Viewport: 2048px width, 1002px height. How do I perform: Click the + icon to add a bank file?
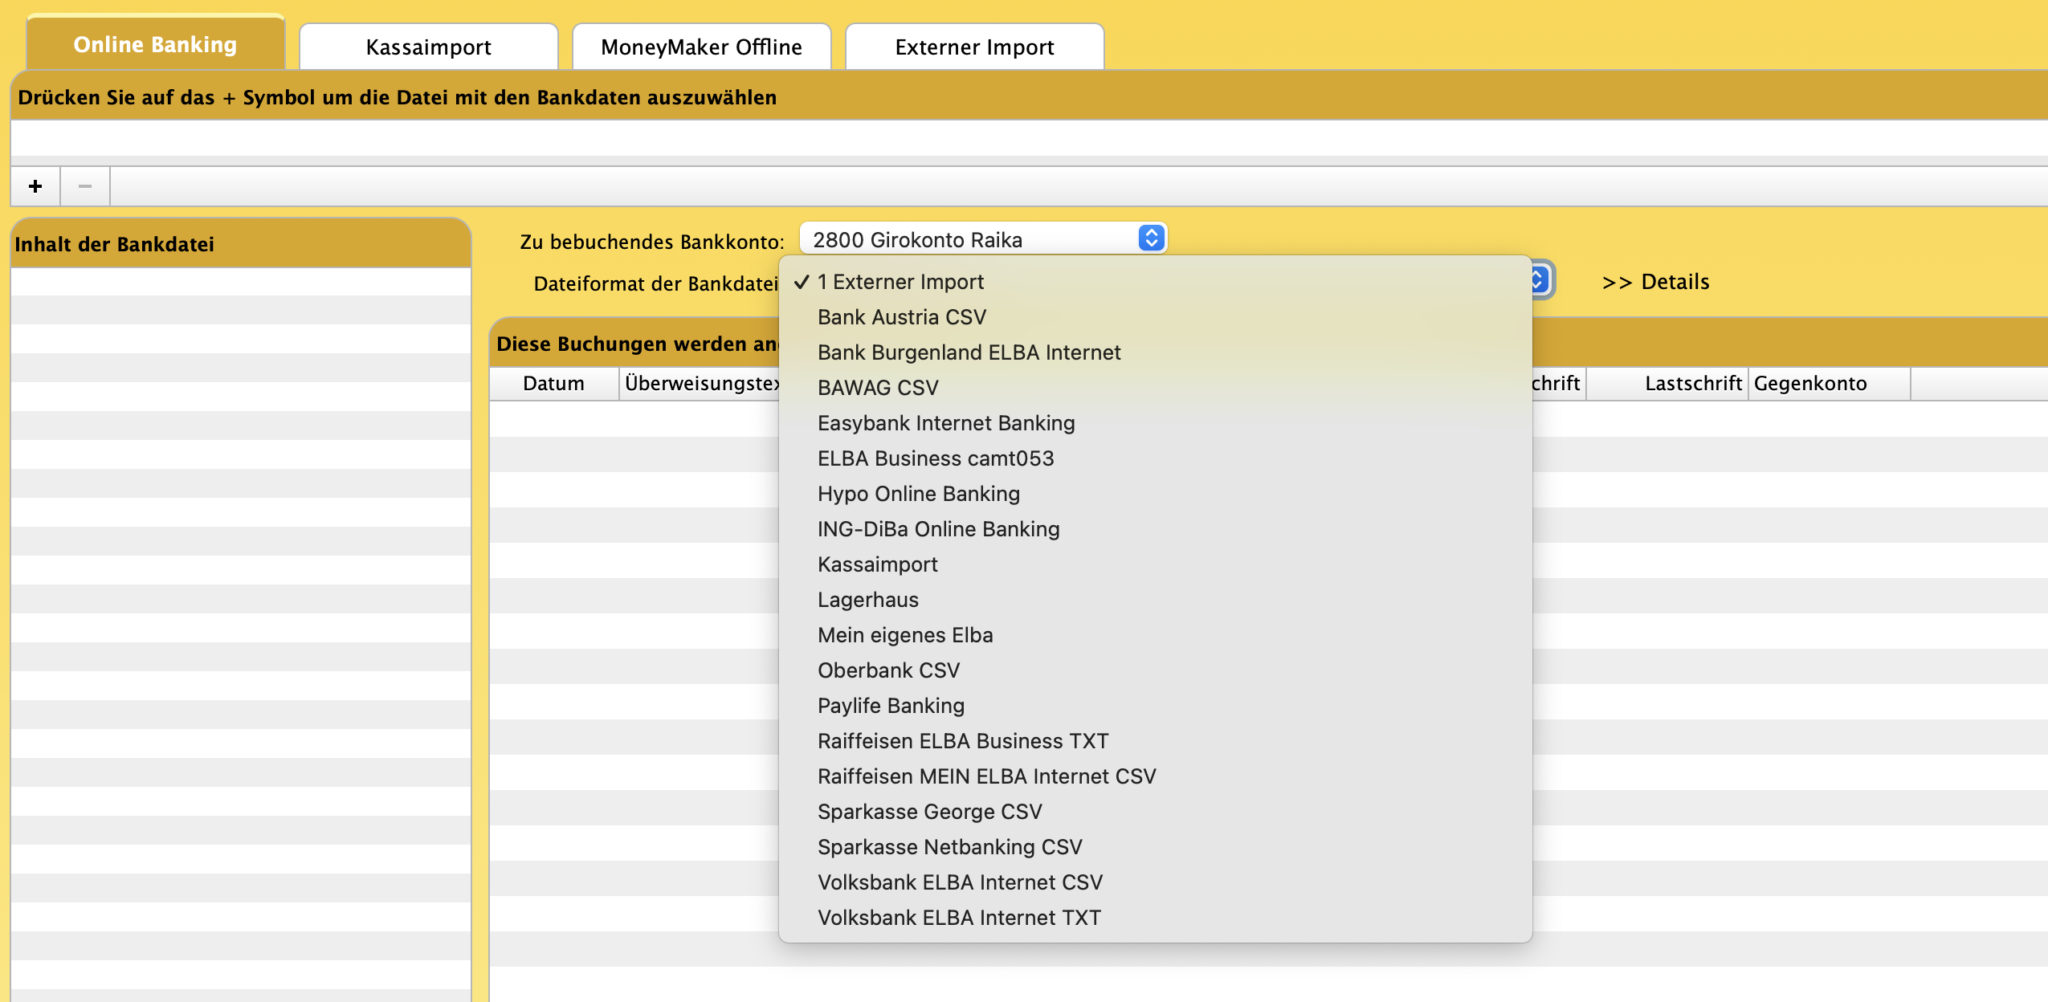coord(36,185)
